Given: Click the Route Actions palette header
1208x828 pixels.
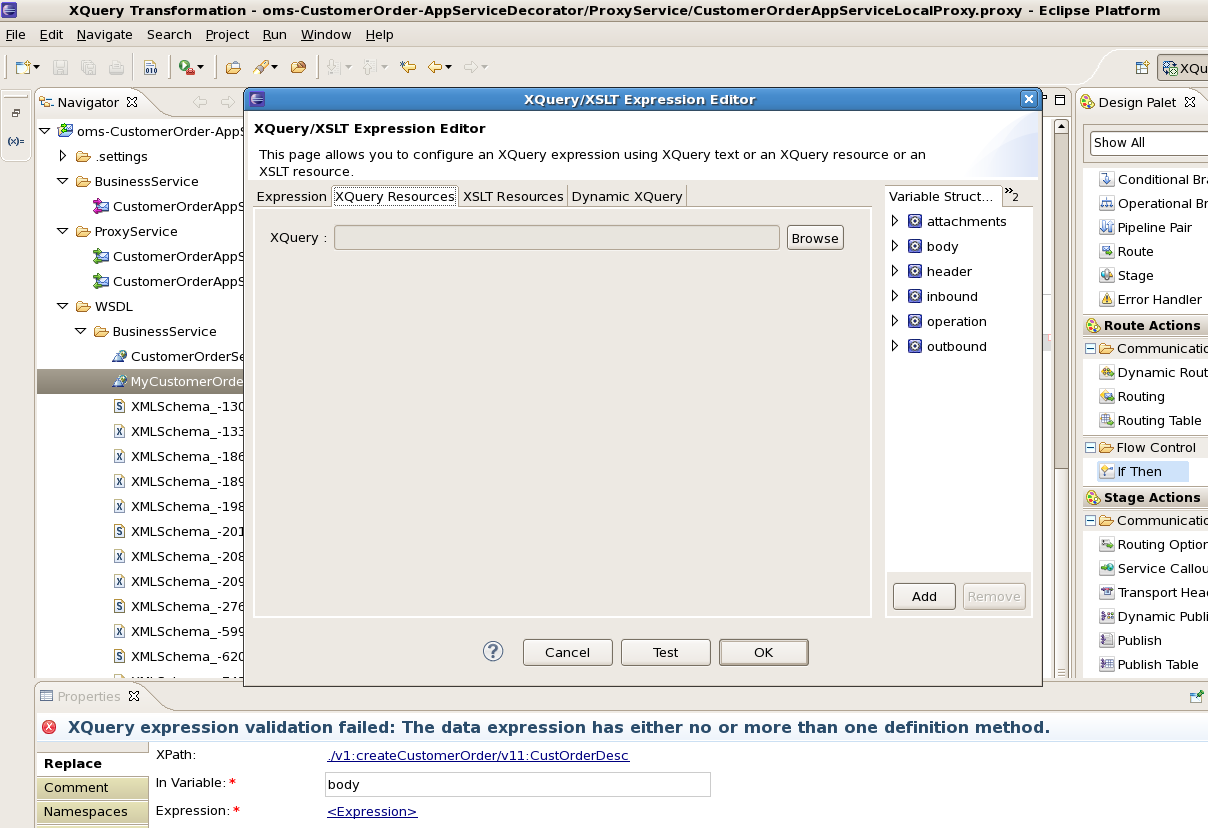Looking at the screenshot, I should (x=1146, y=325).
